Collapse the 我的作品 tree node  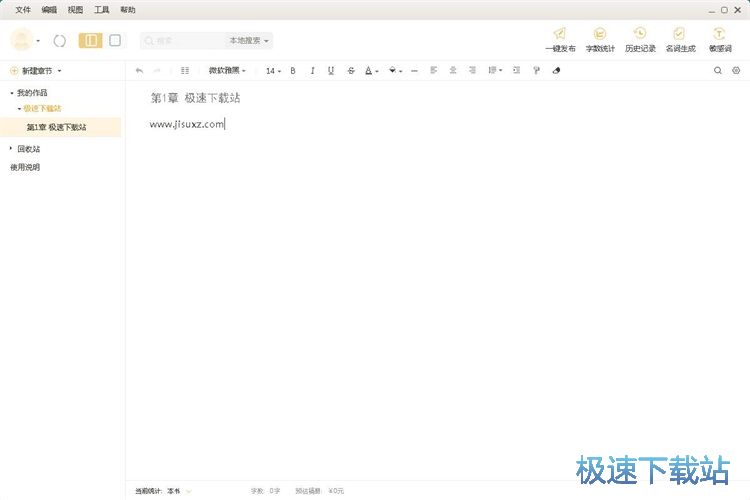12,93
